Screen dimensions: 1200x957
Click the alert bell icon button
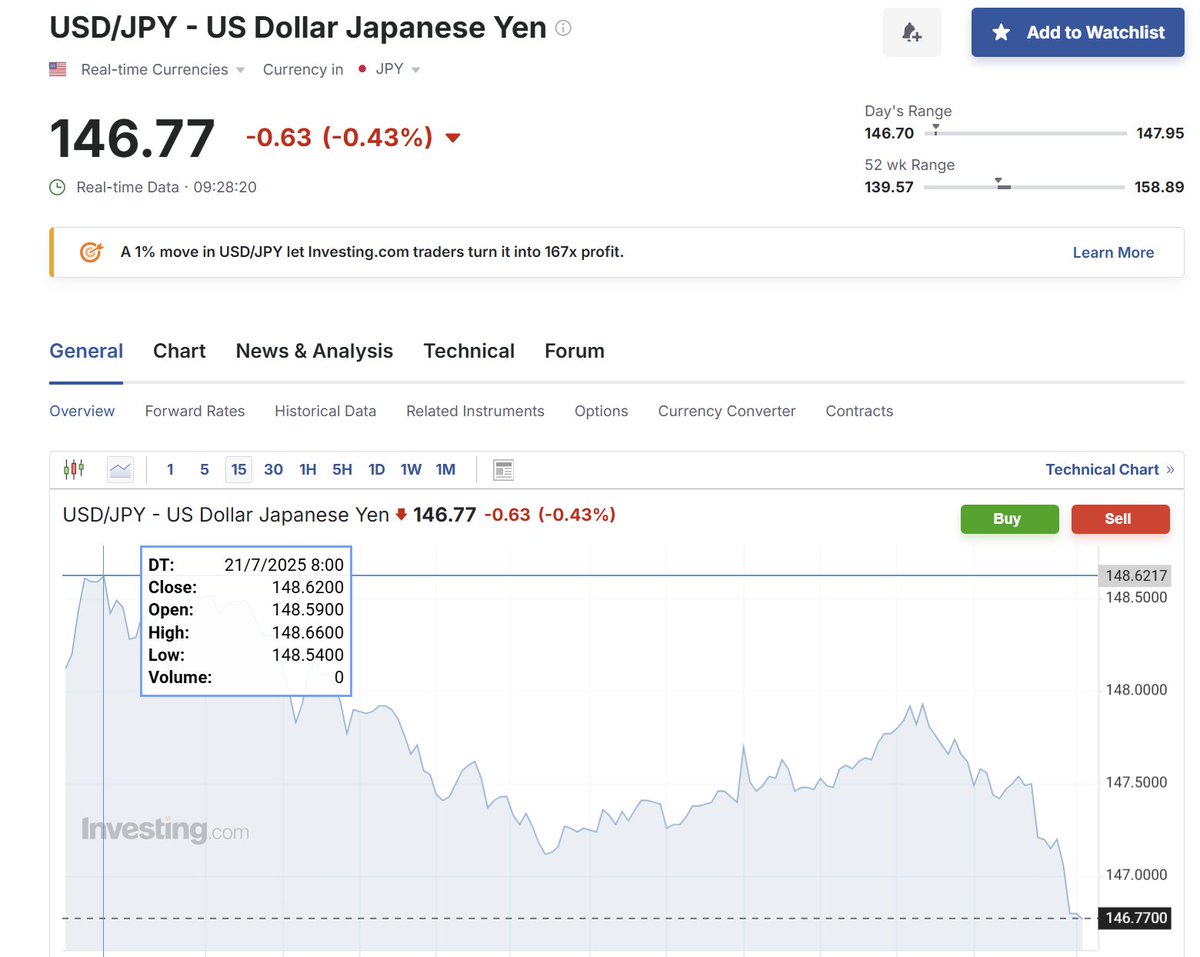(x=911, y=33)
